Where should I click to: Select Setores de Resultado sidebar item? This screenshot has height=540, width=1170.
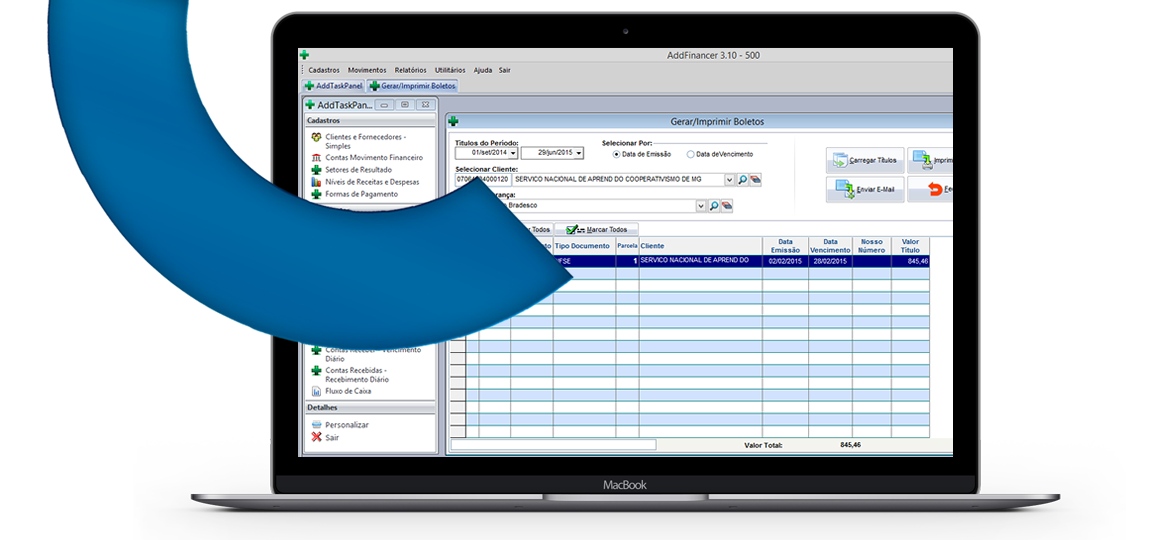(x=358, y=170)
